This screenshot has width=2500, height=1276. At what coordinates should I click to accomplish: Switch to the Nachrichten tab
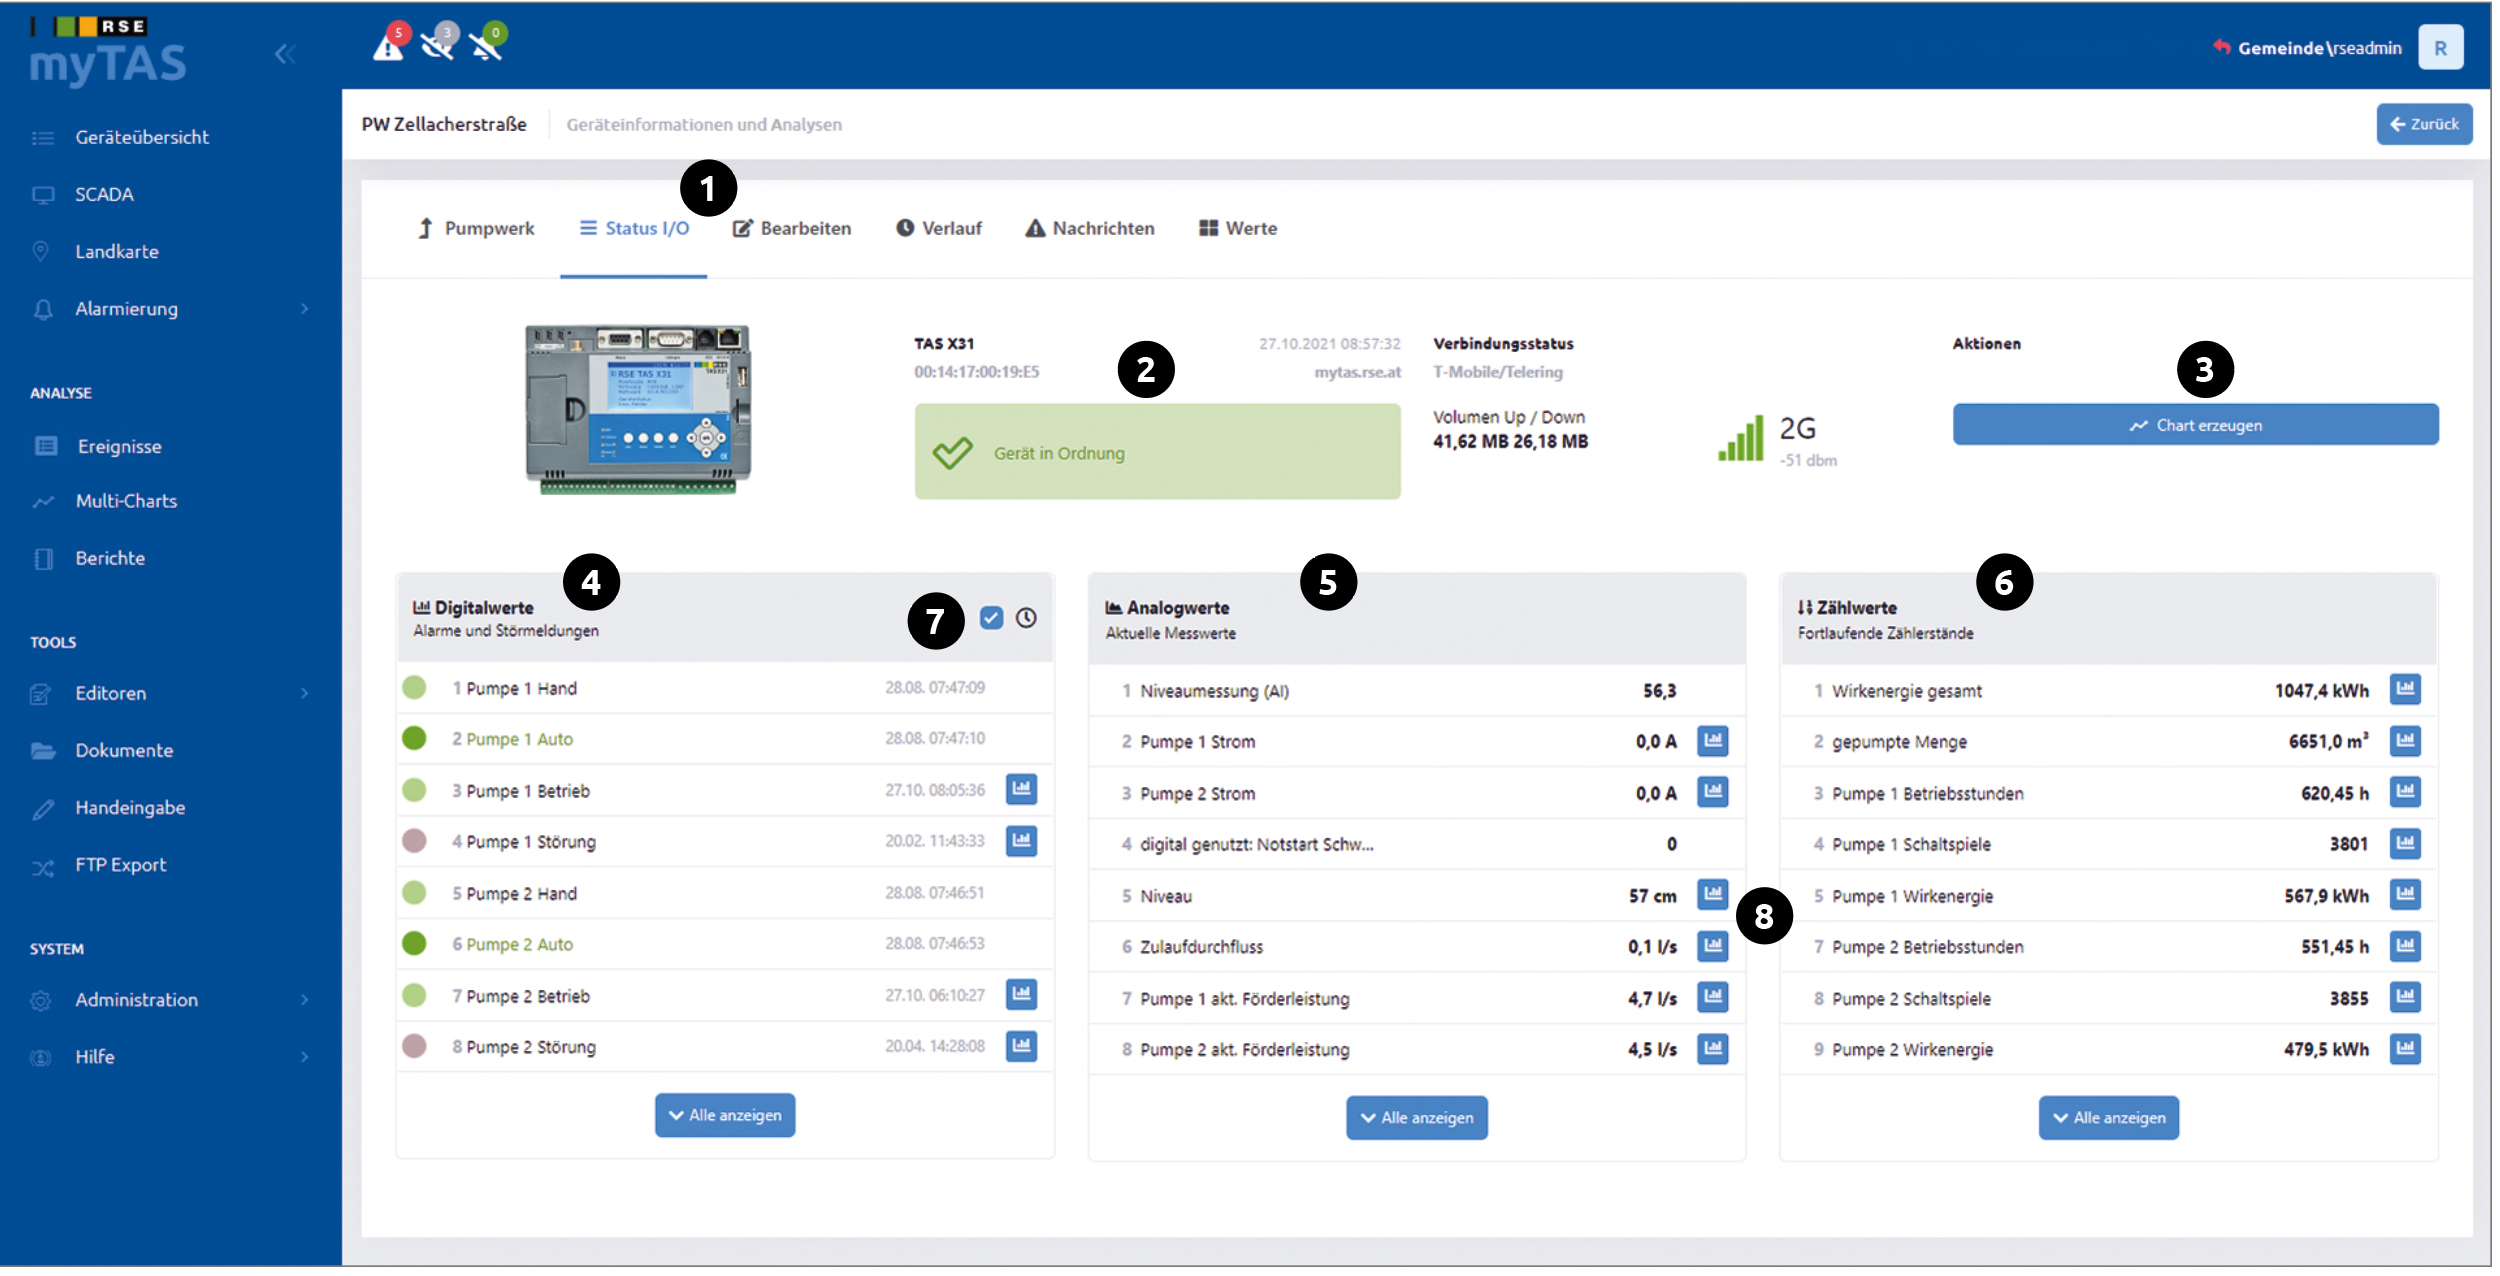pyautogui.click(x=1090, y=229)
